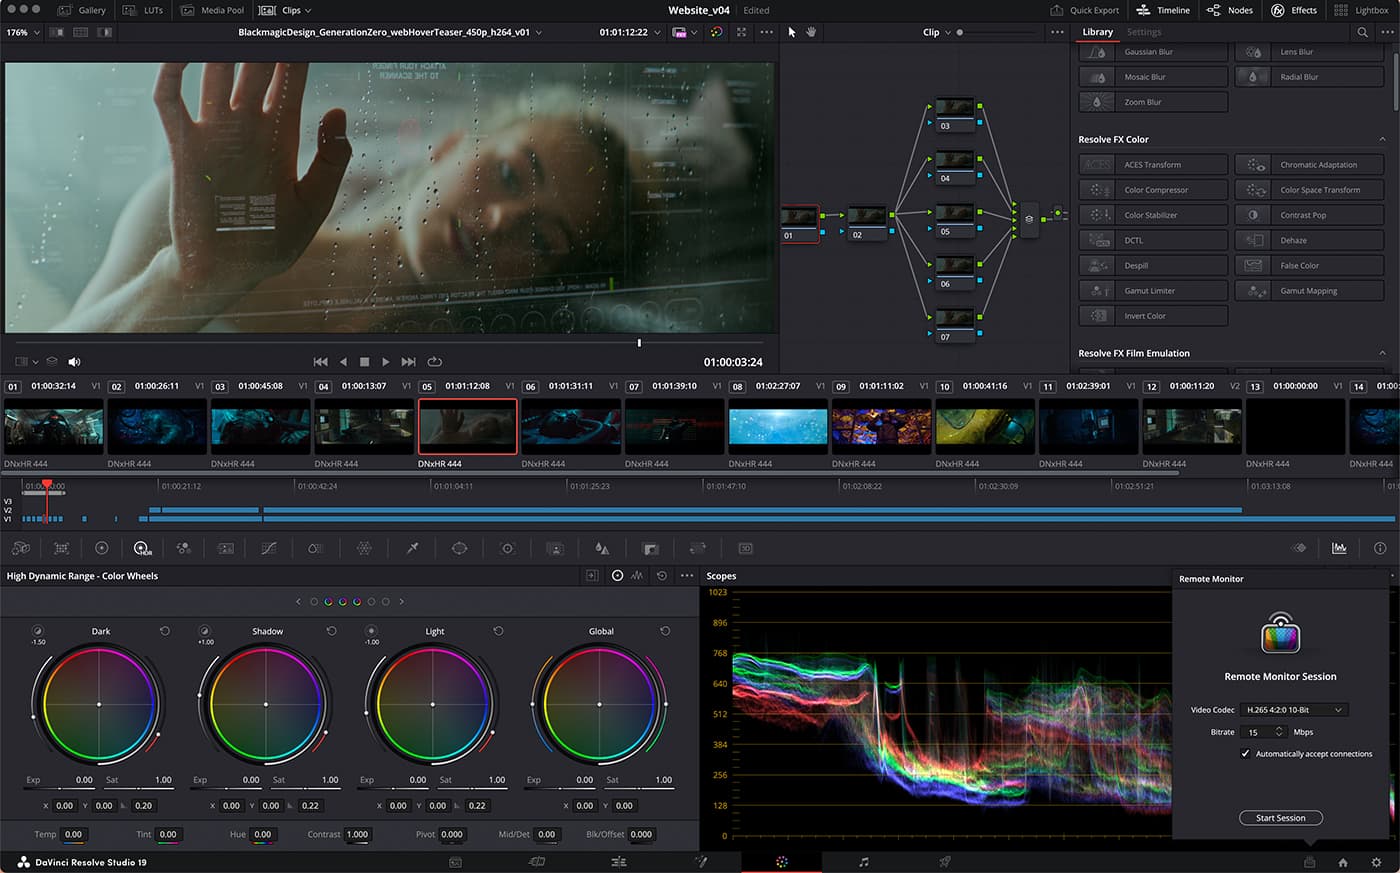The width and height of the screenshot is (1400, 873).
Task: Skip to the next clip
Action: pyautogui.click(x=408, y=362)
